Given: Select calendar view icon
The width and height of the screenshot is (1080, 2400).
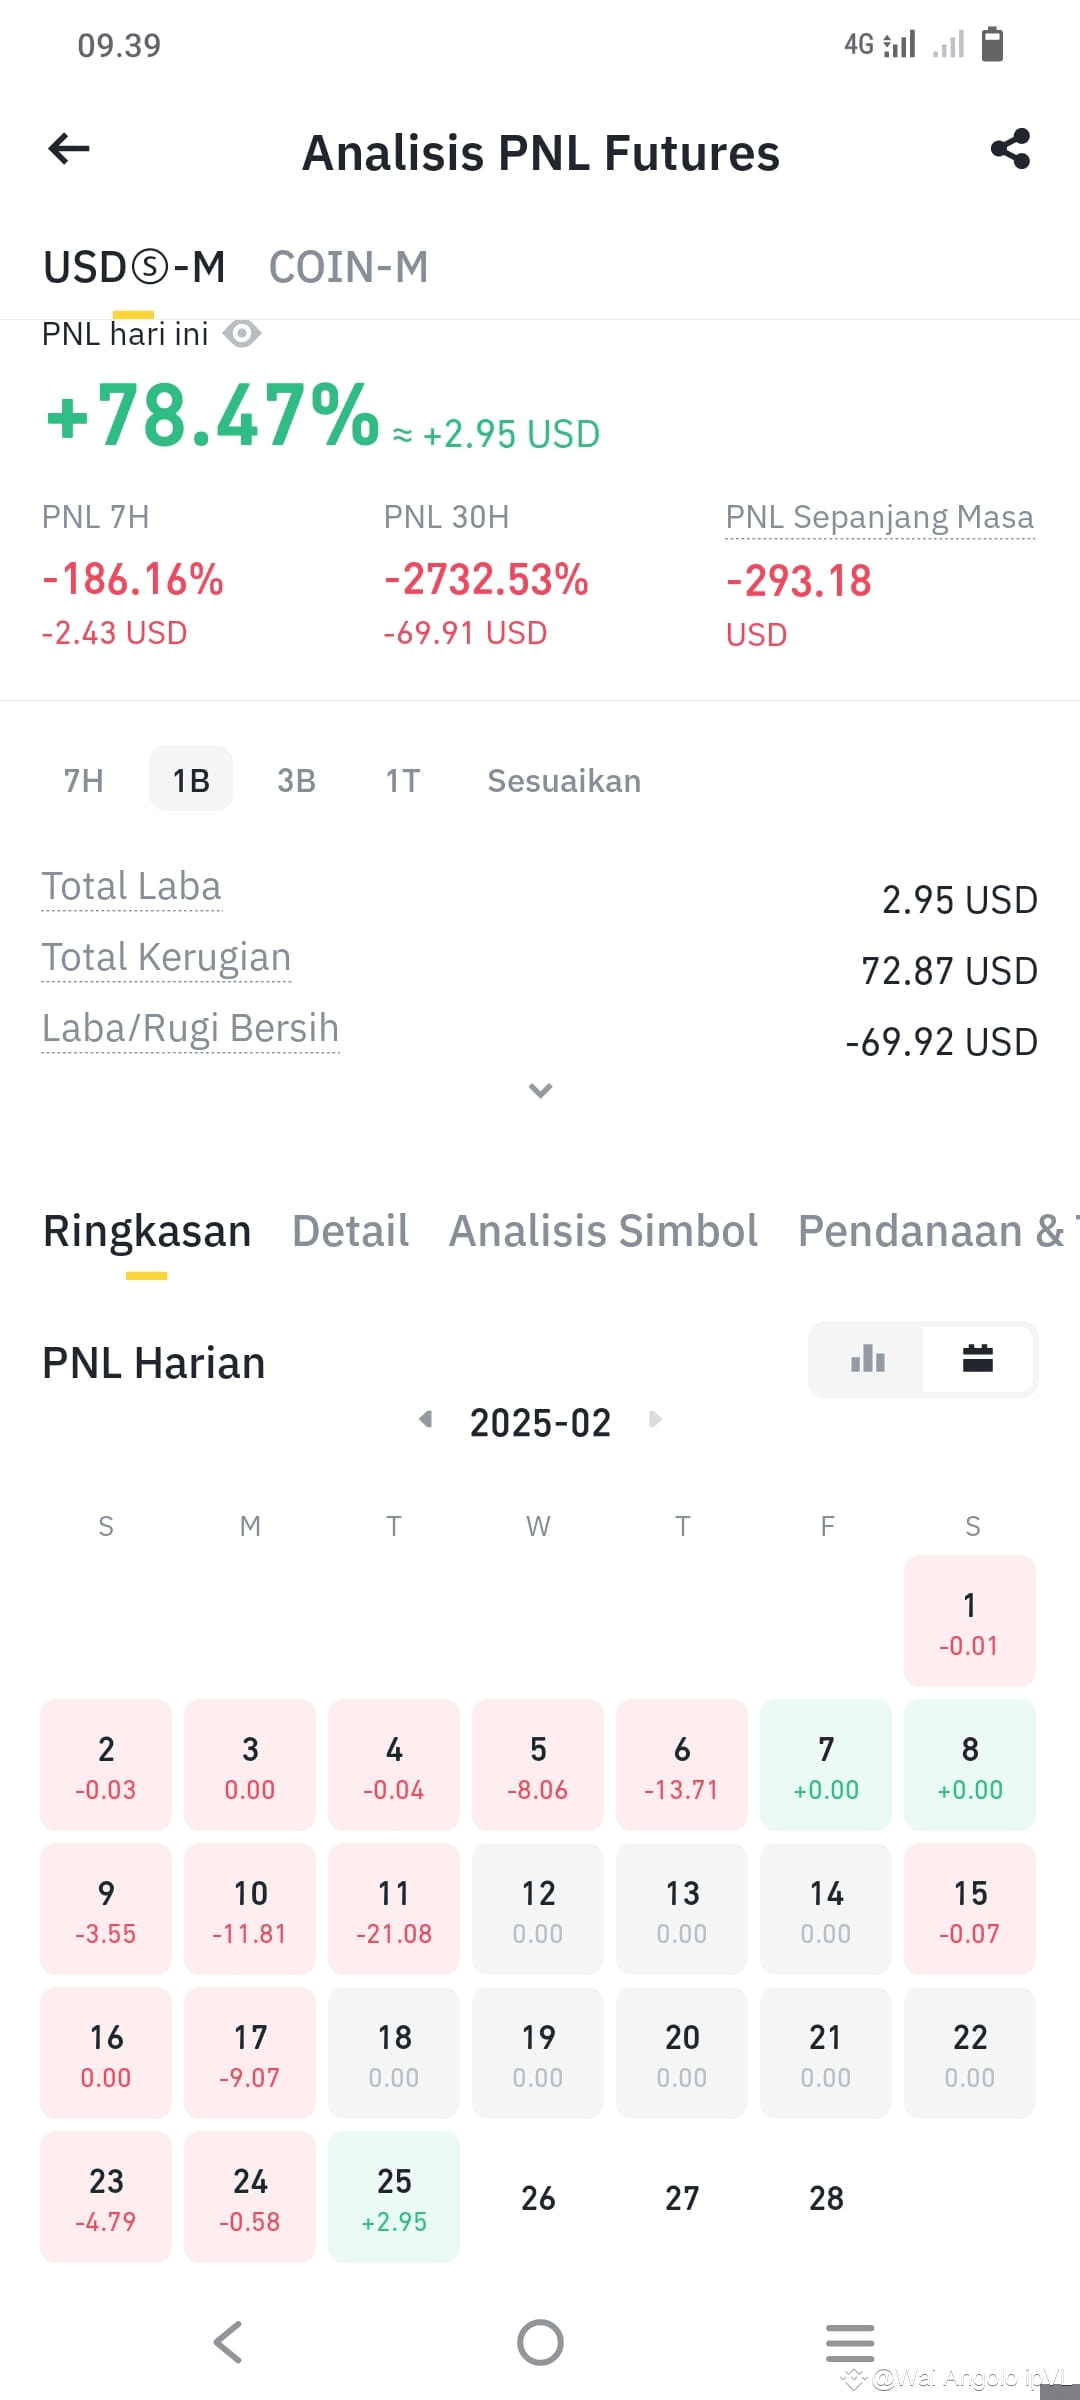Looking at the screenshot, I should (x=977, y=1359).
